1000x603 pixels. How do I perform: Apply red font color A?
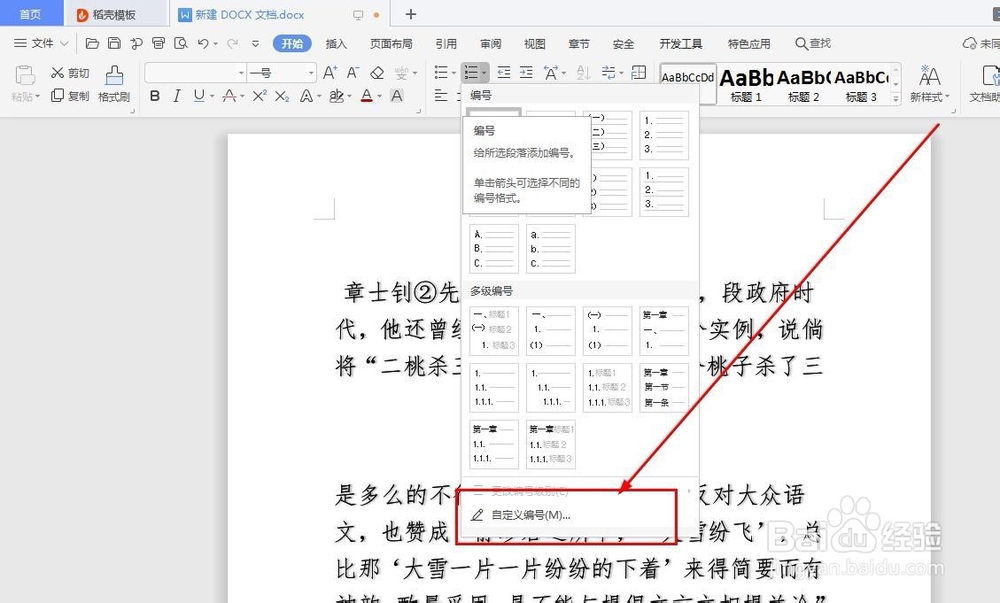click(366, 96)
